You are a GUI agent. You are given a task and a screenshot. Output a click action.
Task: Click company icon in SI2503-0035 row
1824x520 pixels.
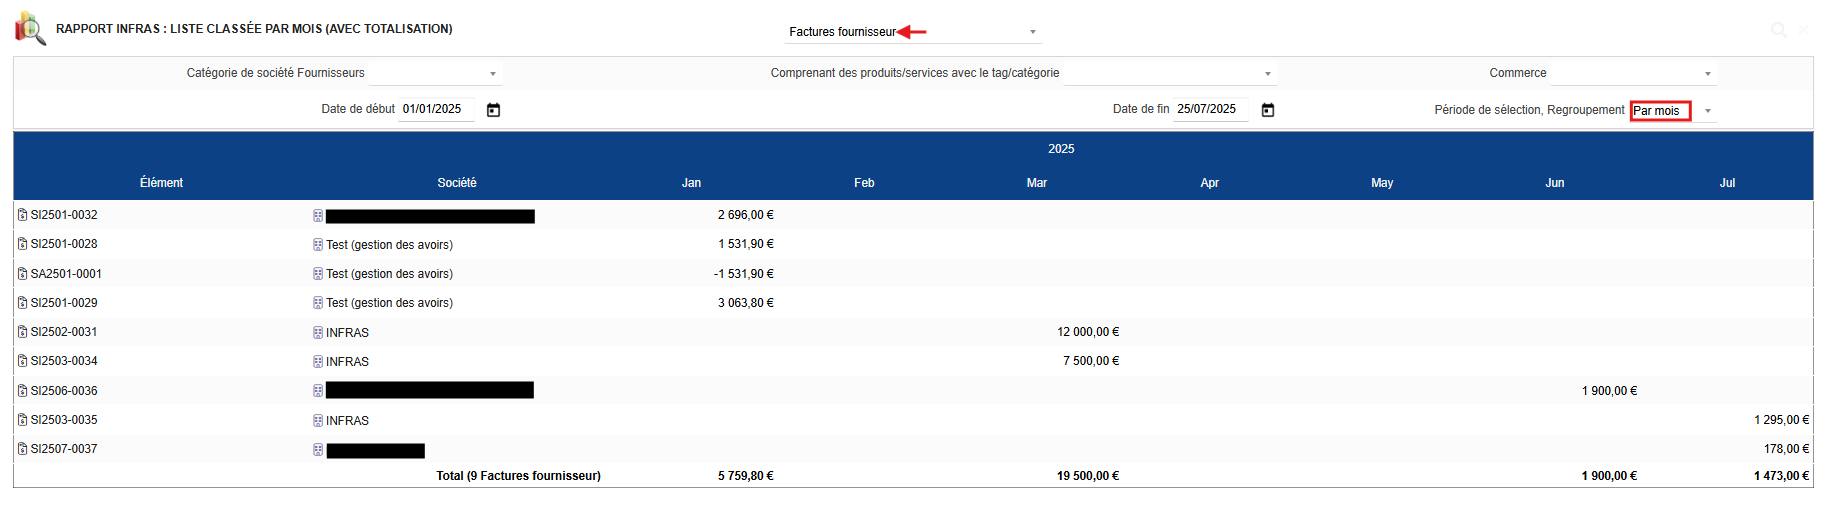coord(318,421)
